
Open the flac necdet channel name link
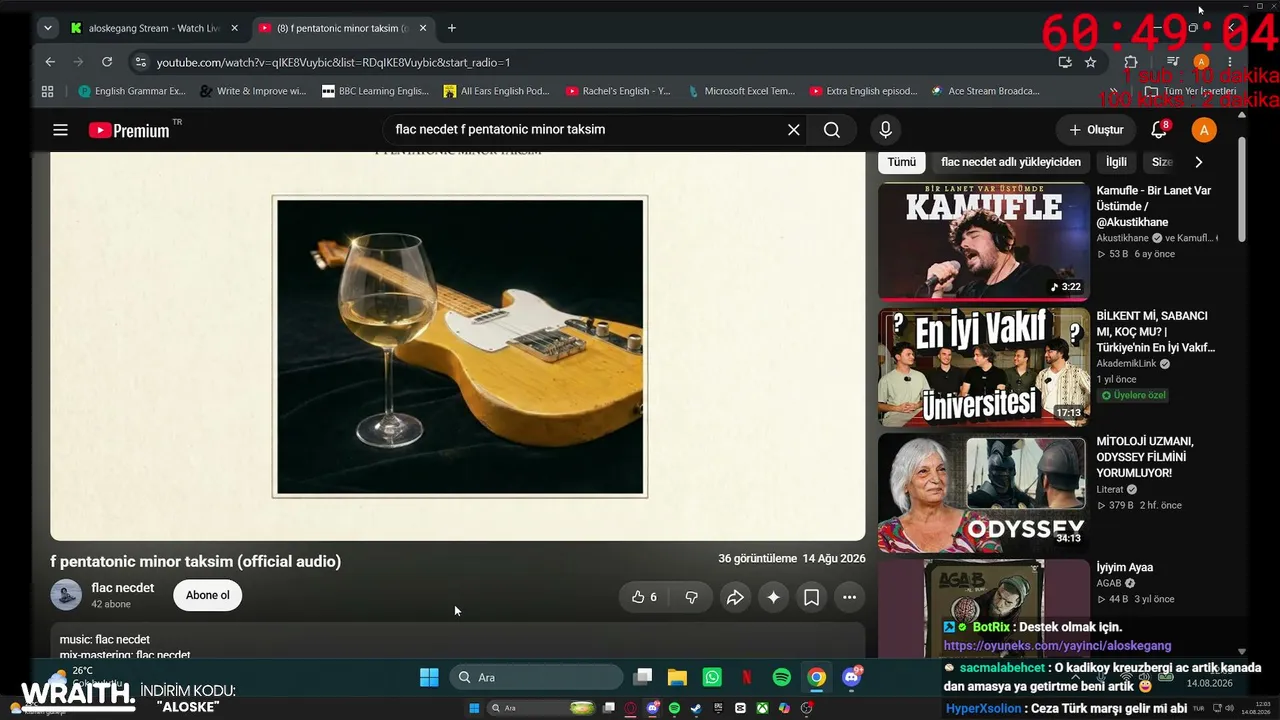(123, 588)
